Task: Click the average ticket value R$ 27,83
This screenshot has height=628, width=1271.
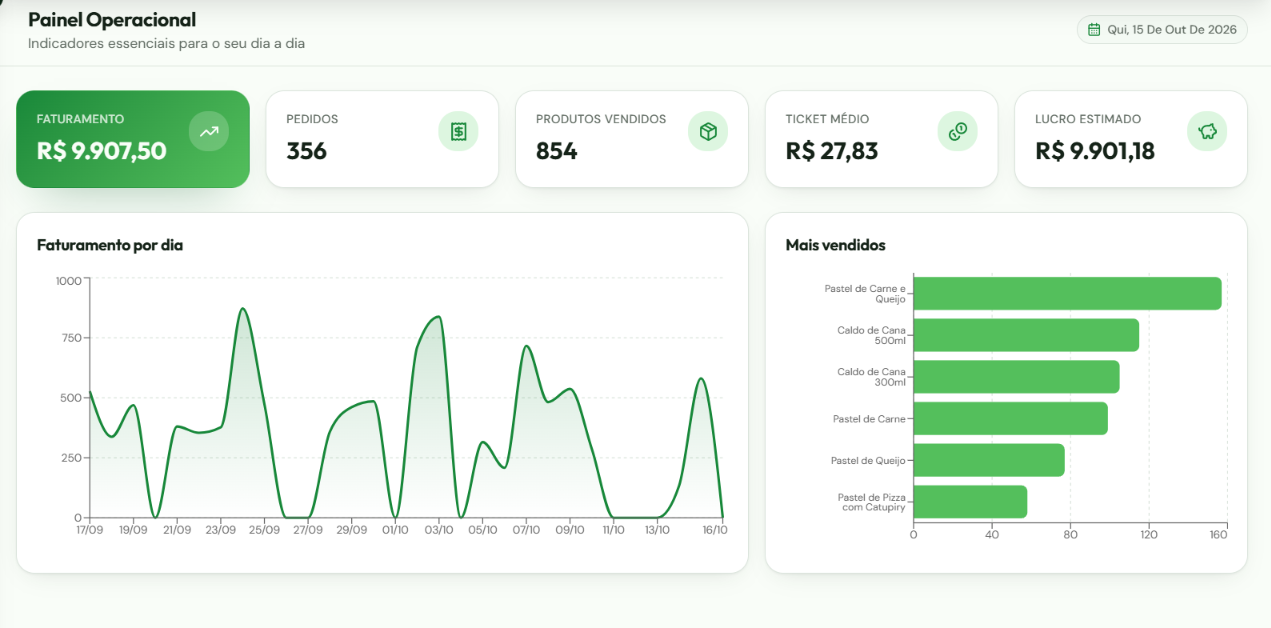Action: pos(832,151)
